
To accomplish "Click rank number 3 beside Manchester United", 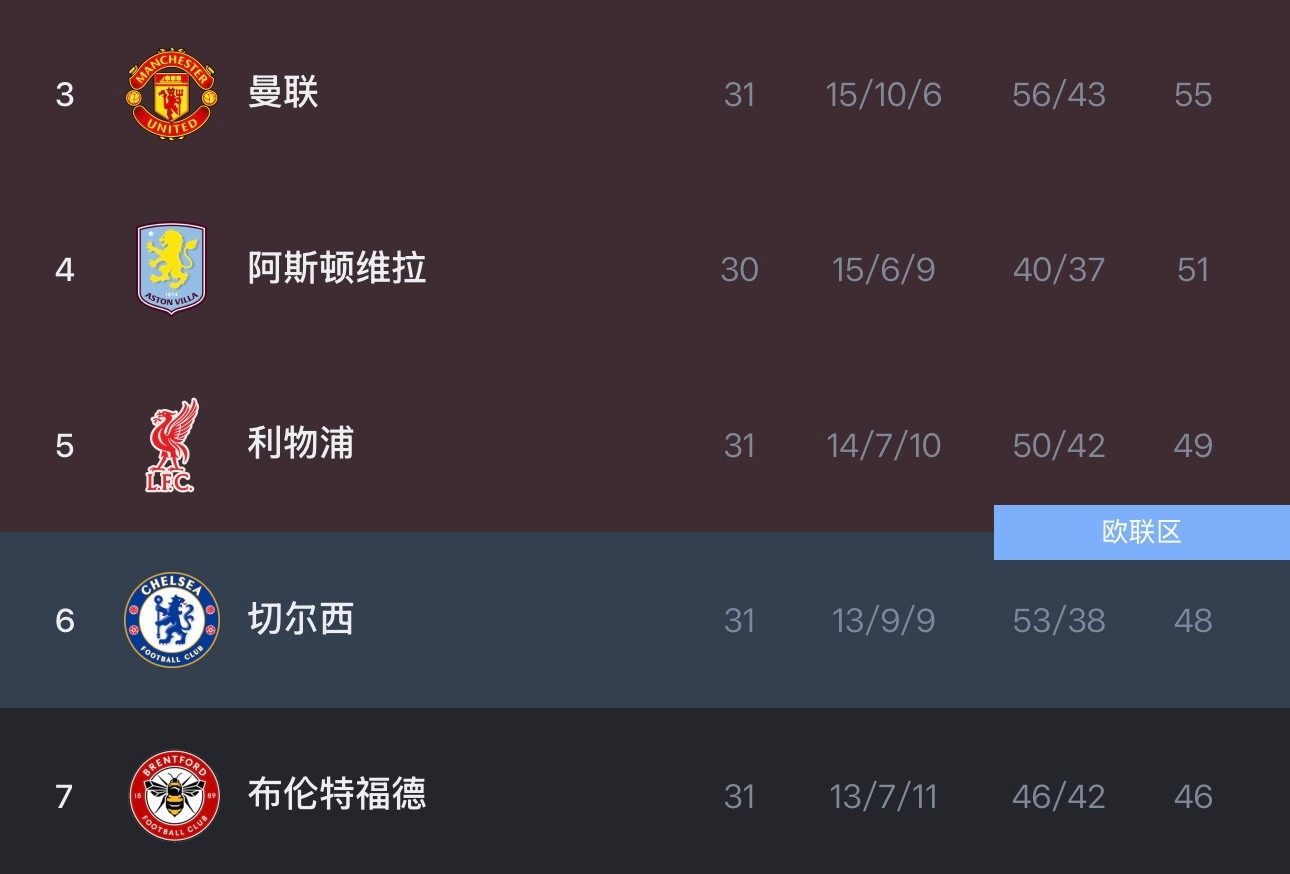I will pos(64,93).
